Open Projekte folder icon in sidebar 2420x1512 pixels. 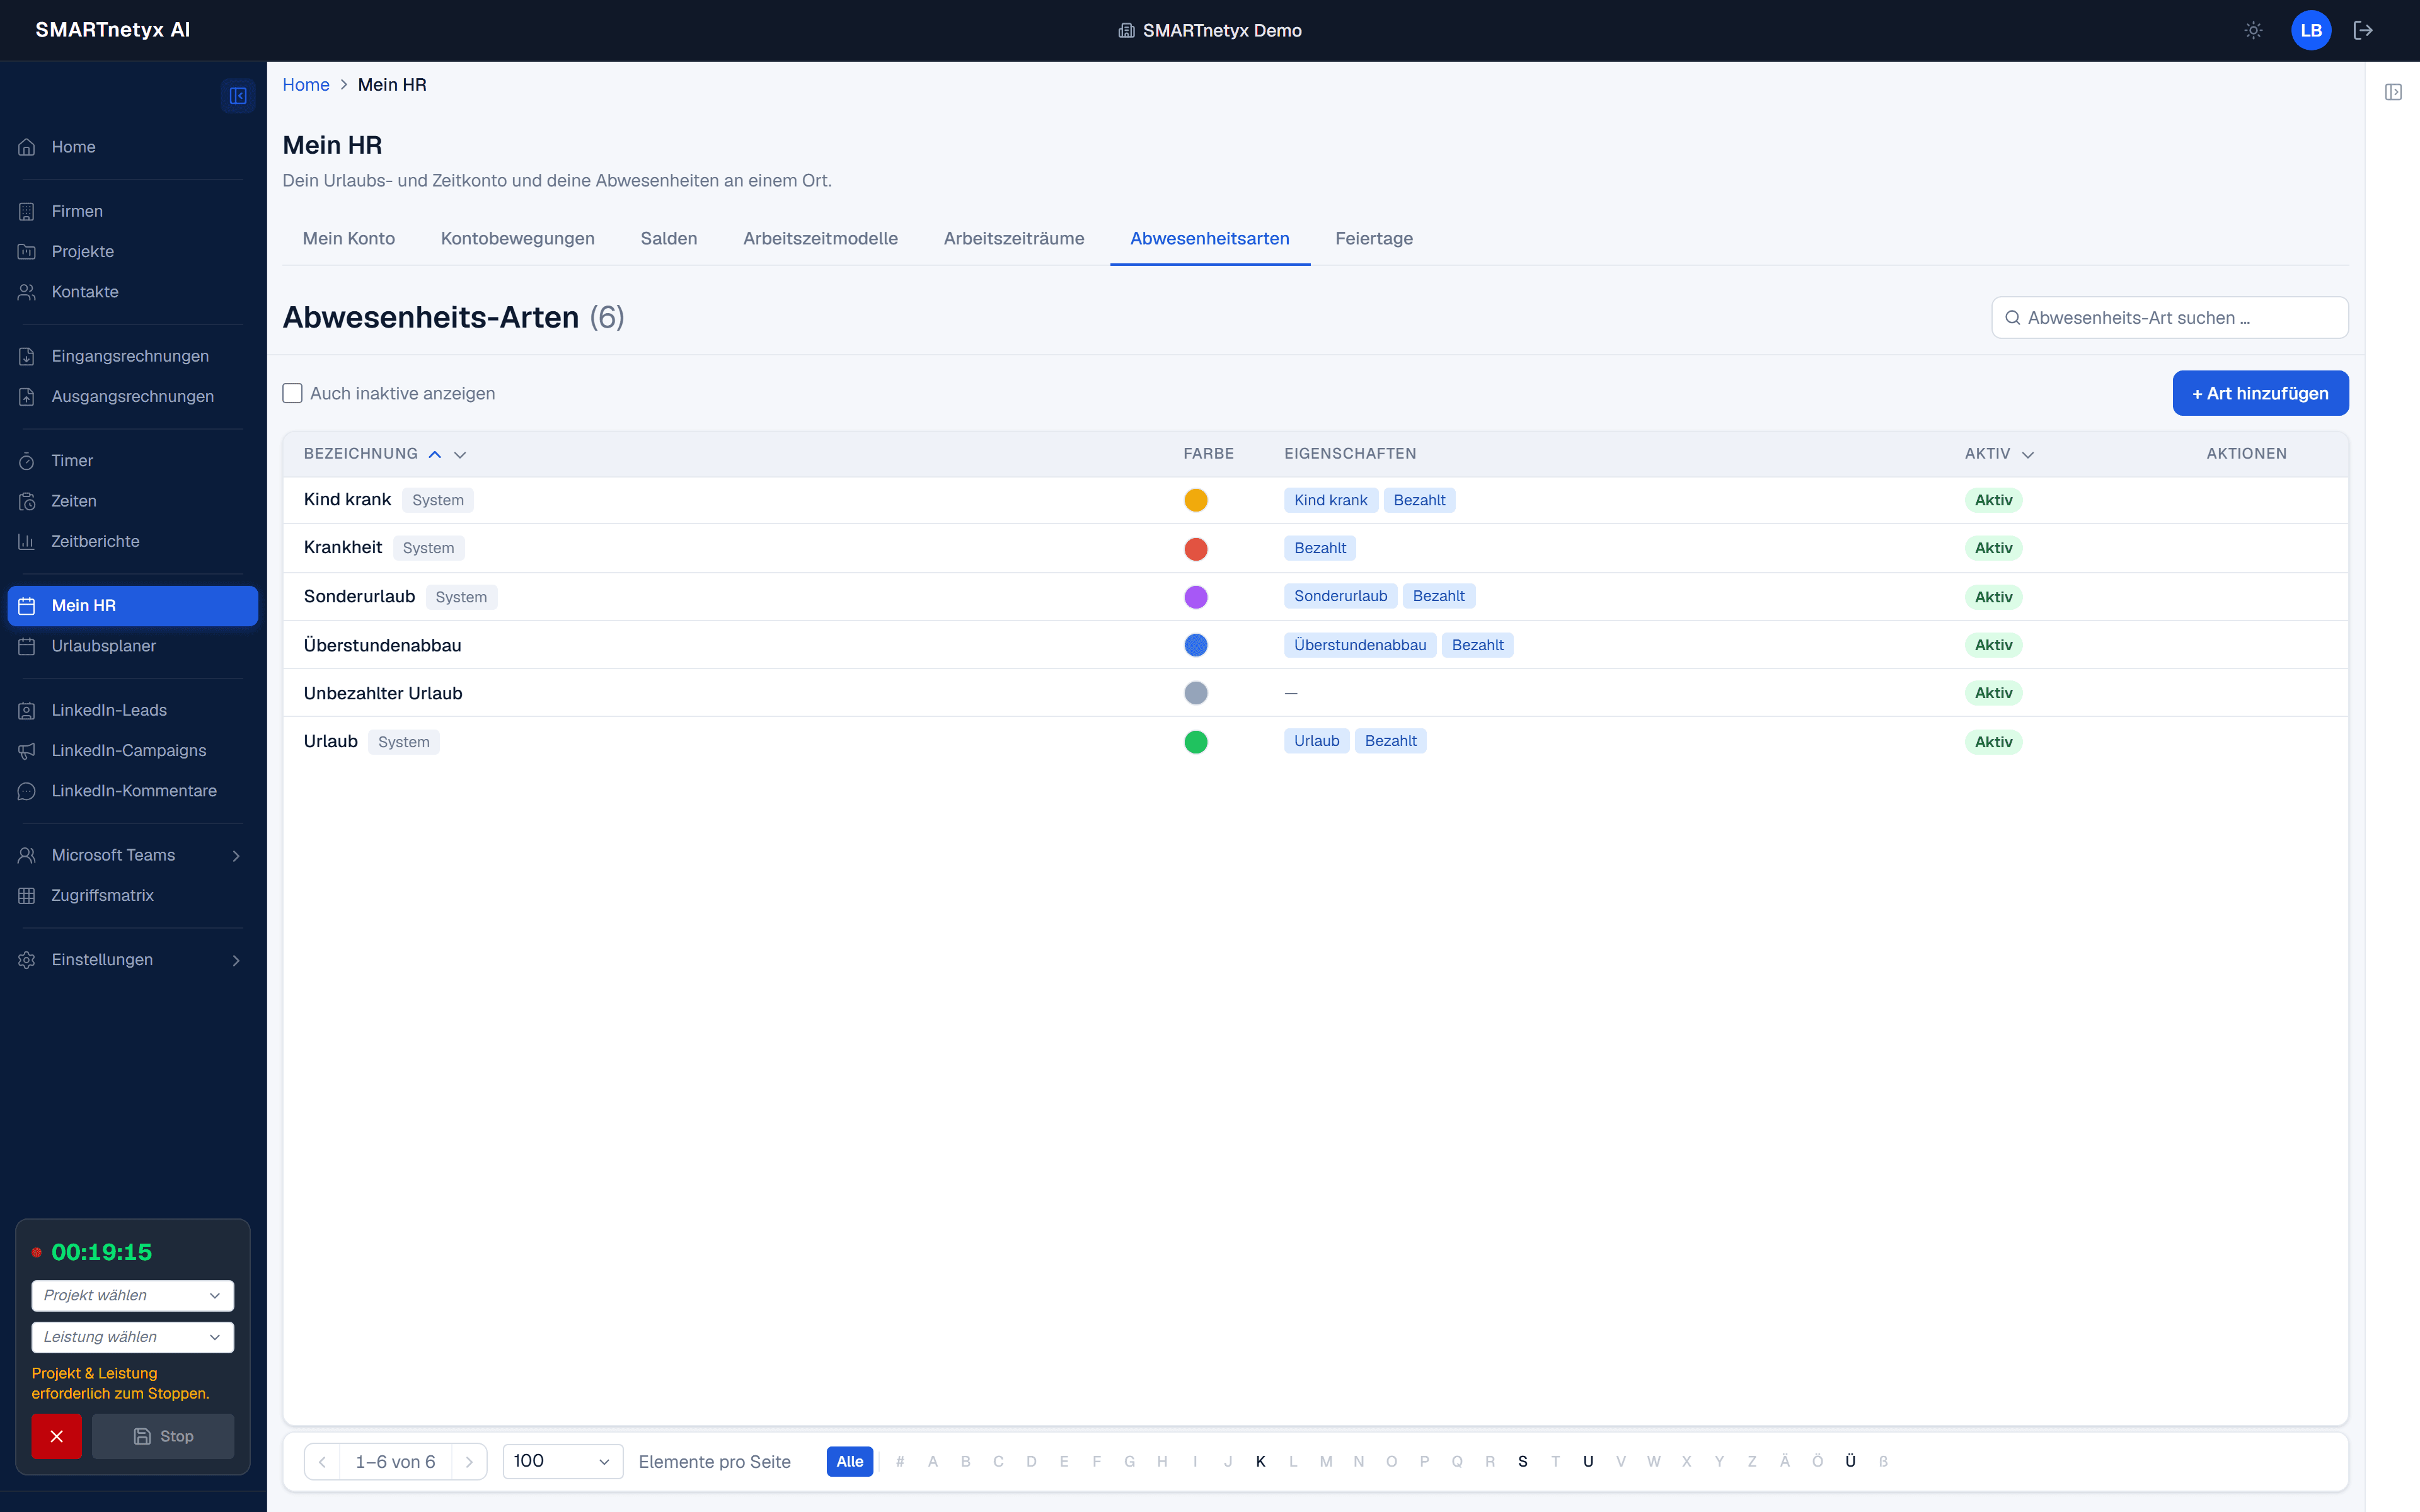pyautogui.click(x=27, y=251)
